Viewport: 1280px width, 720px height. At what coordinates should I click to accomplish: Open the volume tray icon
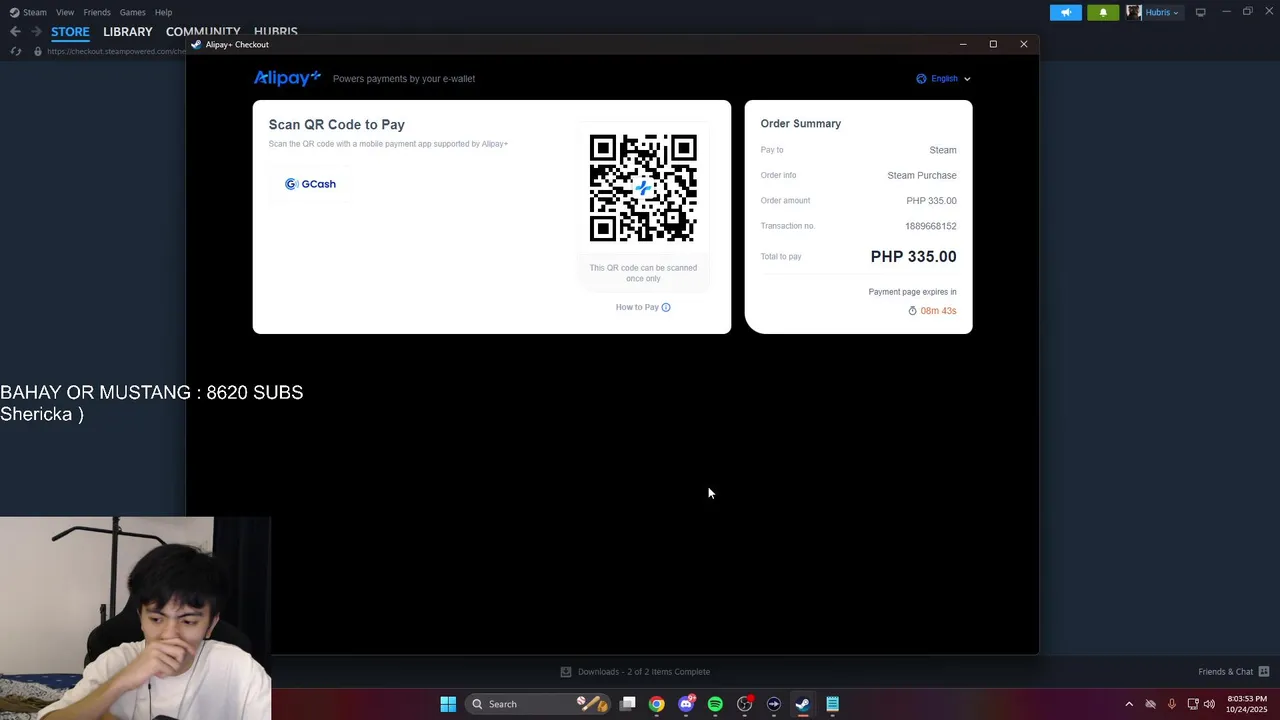tap(1210, 704)
